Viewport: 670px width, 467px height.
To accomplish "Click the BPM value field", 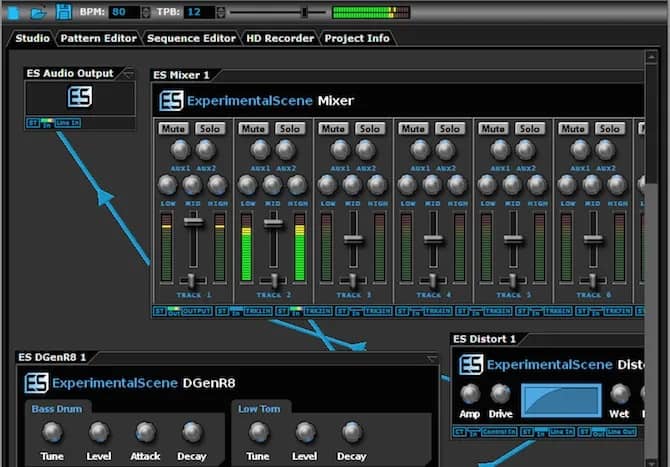I will coord(124,12).
